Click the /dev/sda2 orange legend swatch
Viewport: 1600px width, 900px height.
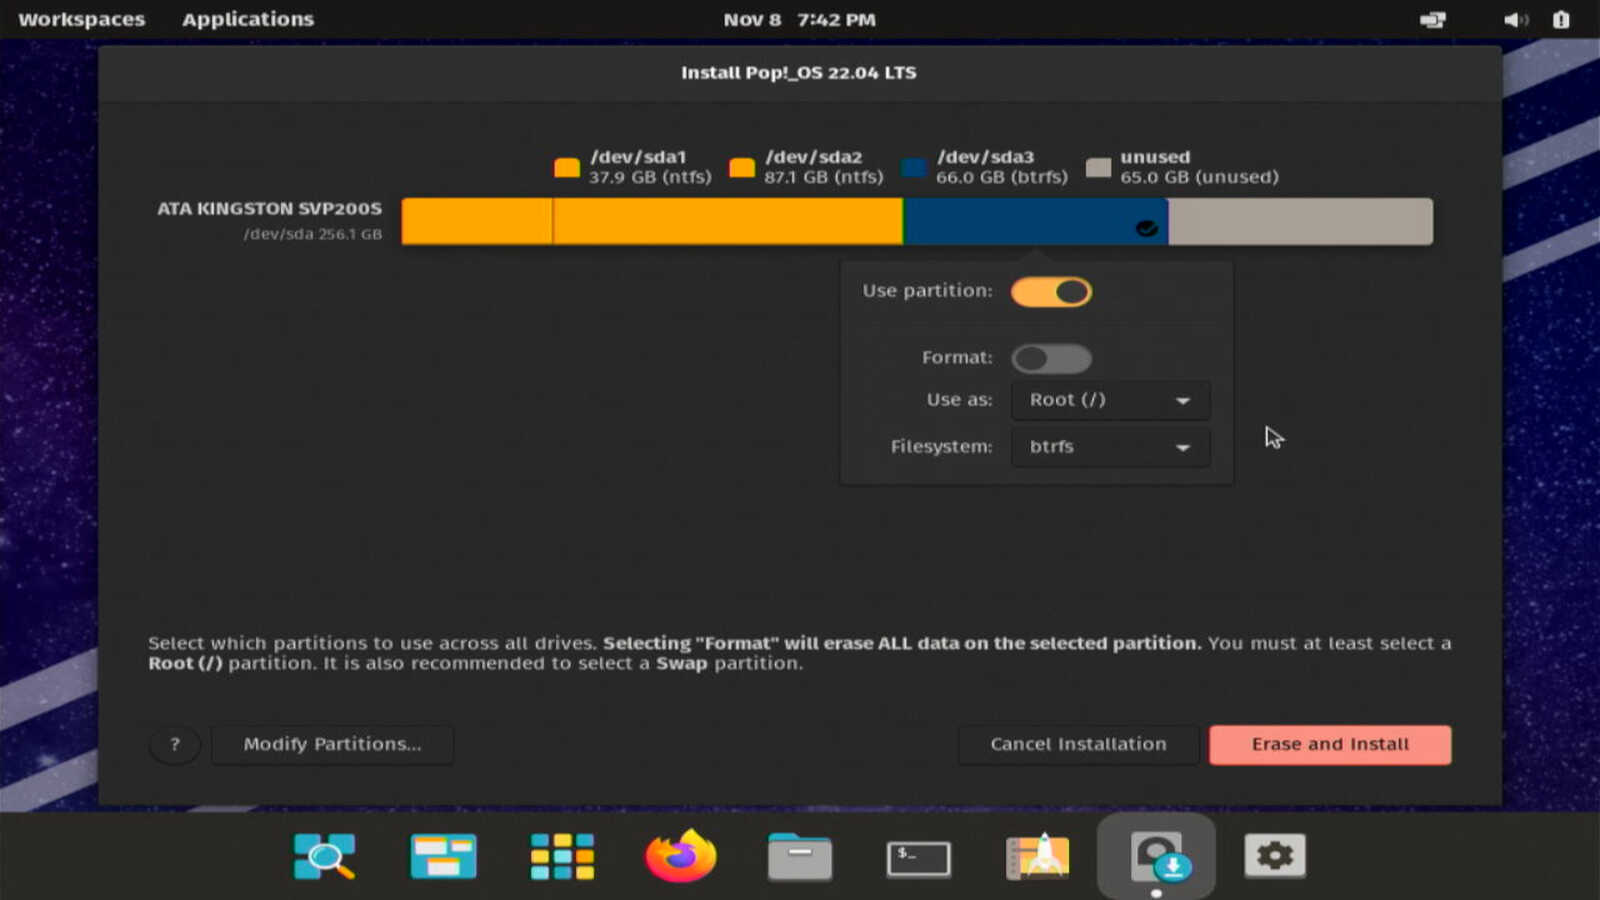pyautogui.click(x=742, y=167)
